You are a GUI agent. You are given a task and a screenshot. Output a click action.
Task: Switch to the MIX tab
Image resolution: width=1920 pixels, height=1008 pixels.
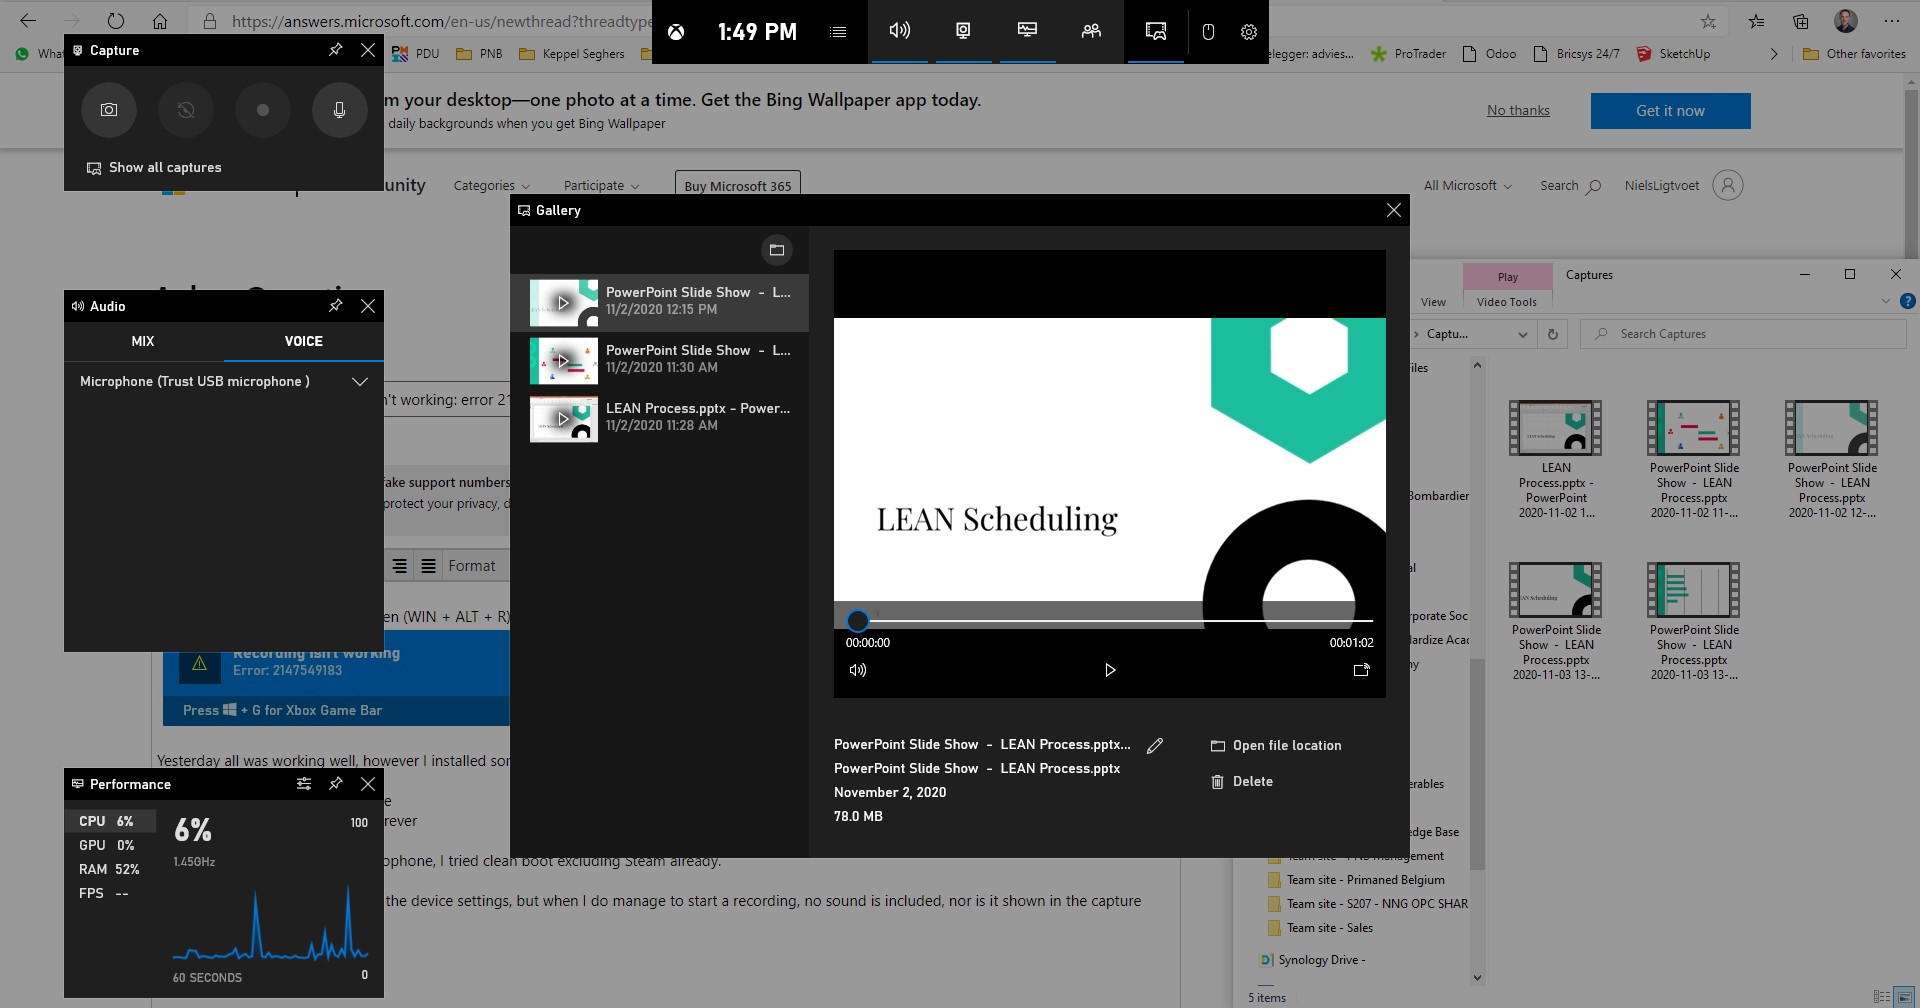143,341
